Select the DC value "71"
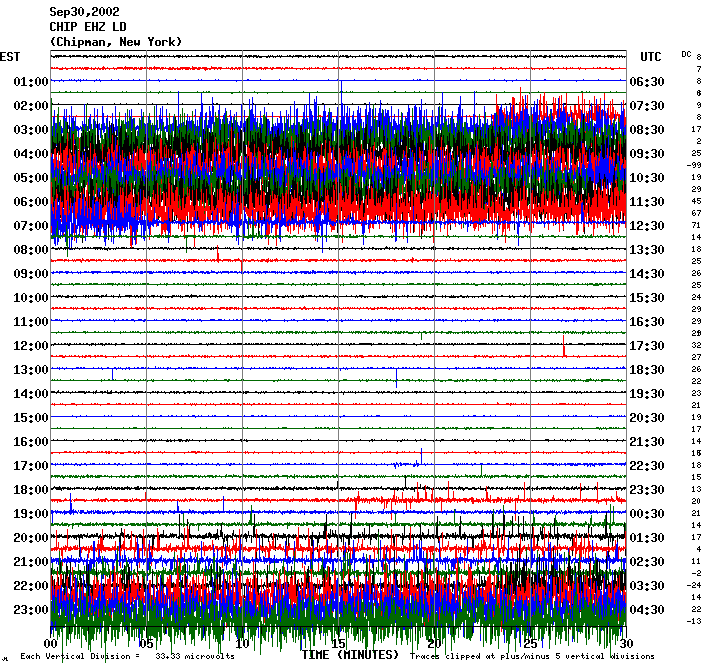The height and width of the screenshot is (670, 706). click(x=697, y=225)
